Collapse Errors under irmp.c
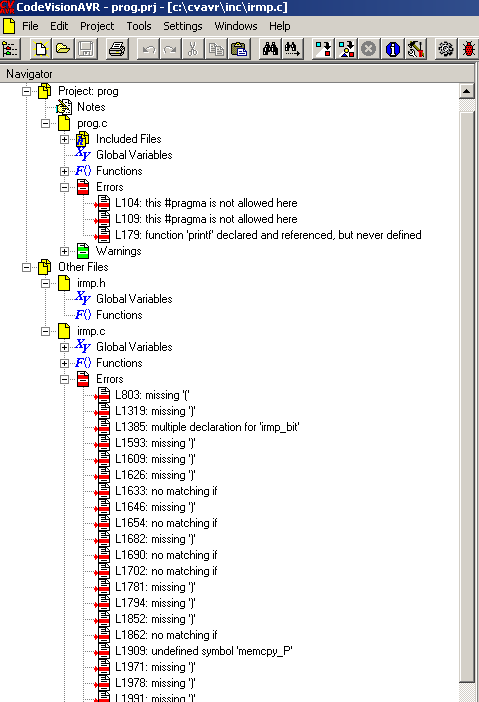479x702 pixels. tap(64, 379)
